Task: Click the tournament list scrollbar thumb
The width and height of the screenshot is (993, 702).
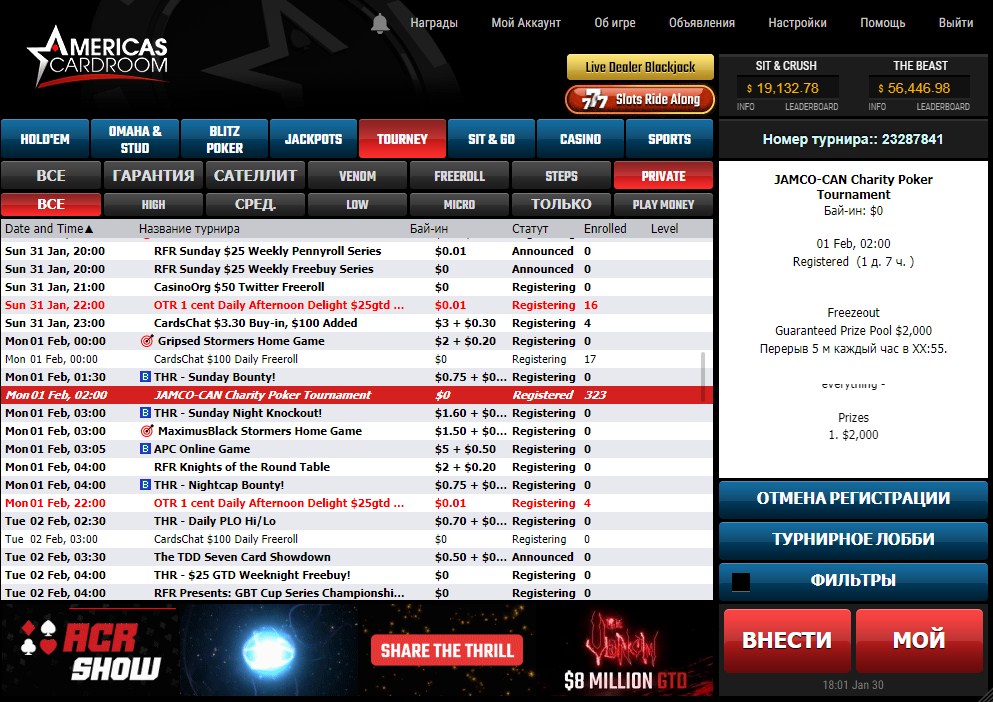Action: 702,376
